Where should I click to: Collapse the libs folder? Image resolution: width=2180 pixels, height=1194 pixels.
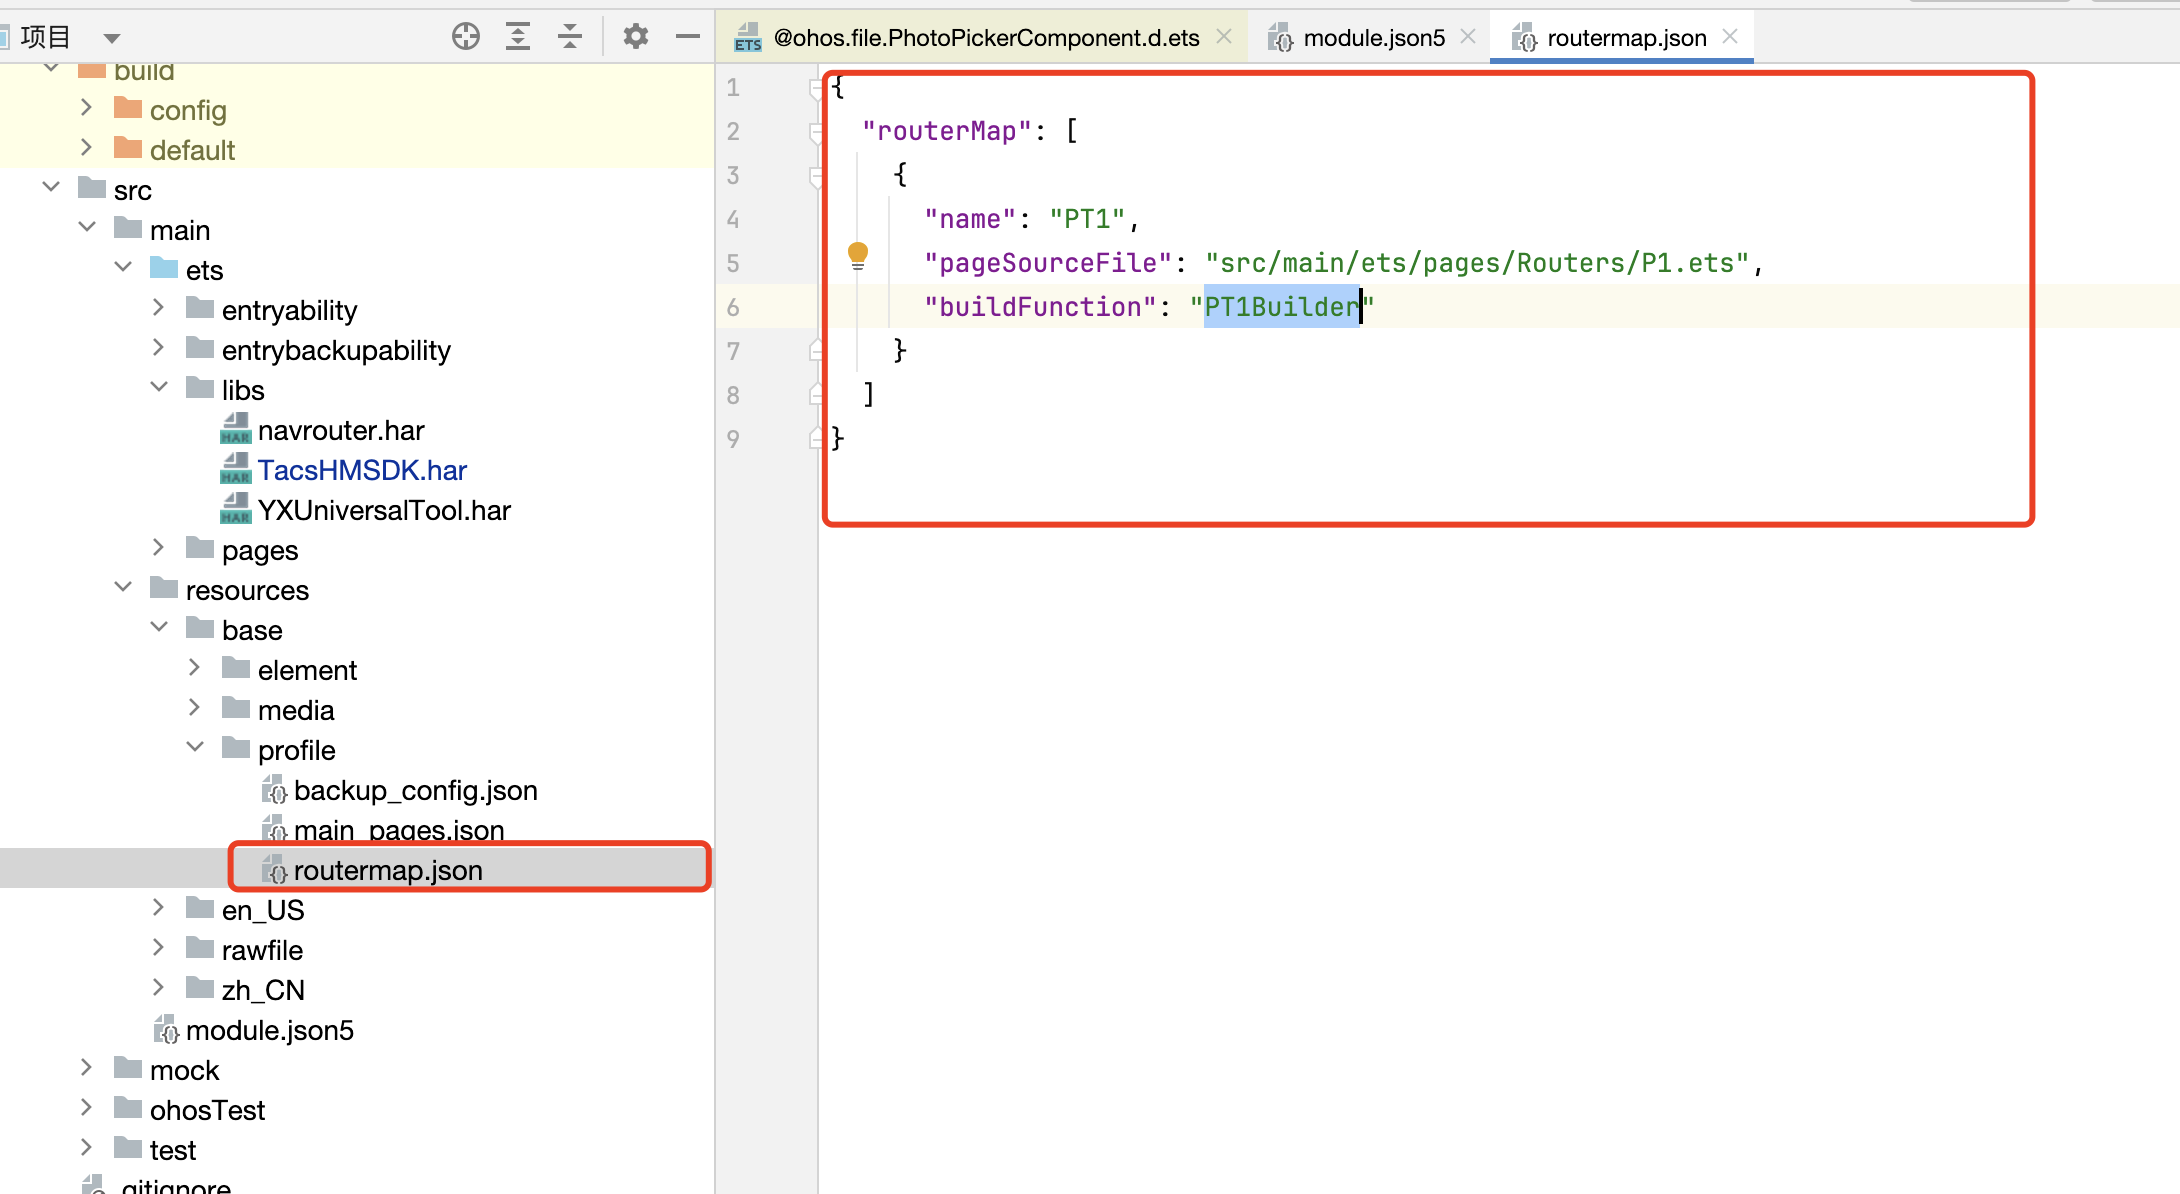click(x=159, y=387)
